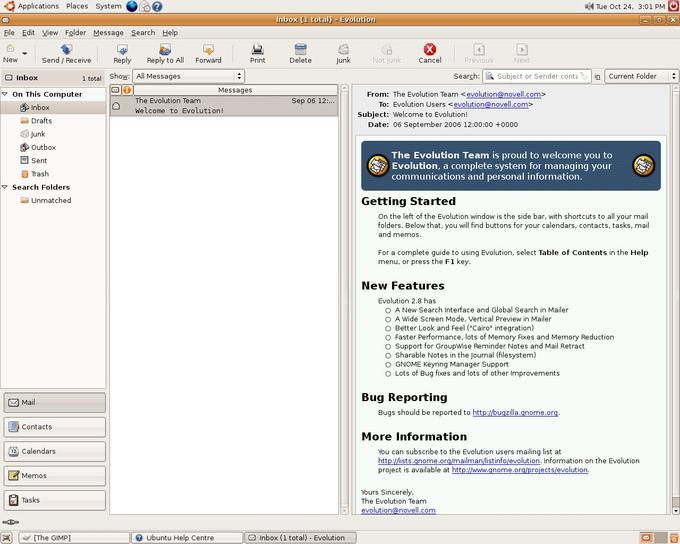Switch to the Calendars component
This screenshot has height=544, width=680.
point(55,451)
